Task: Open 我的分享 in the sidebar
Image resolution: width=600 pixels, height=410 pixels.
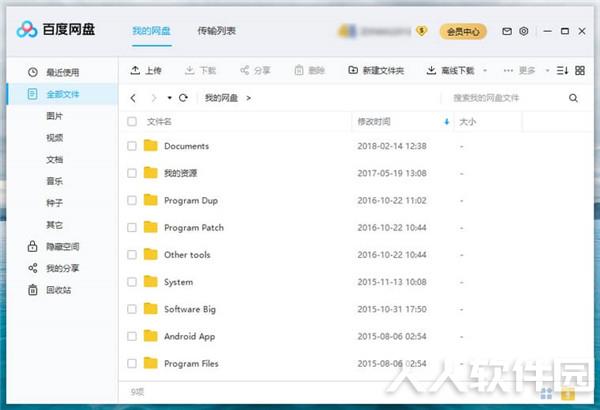Action: (x=54, y=268)
